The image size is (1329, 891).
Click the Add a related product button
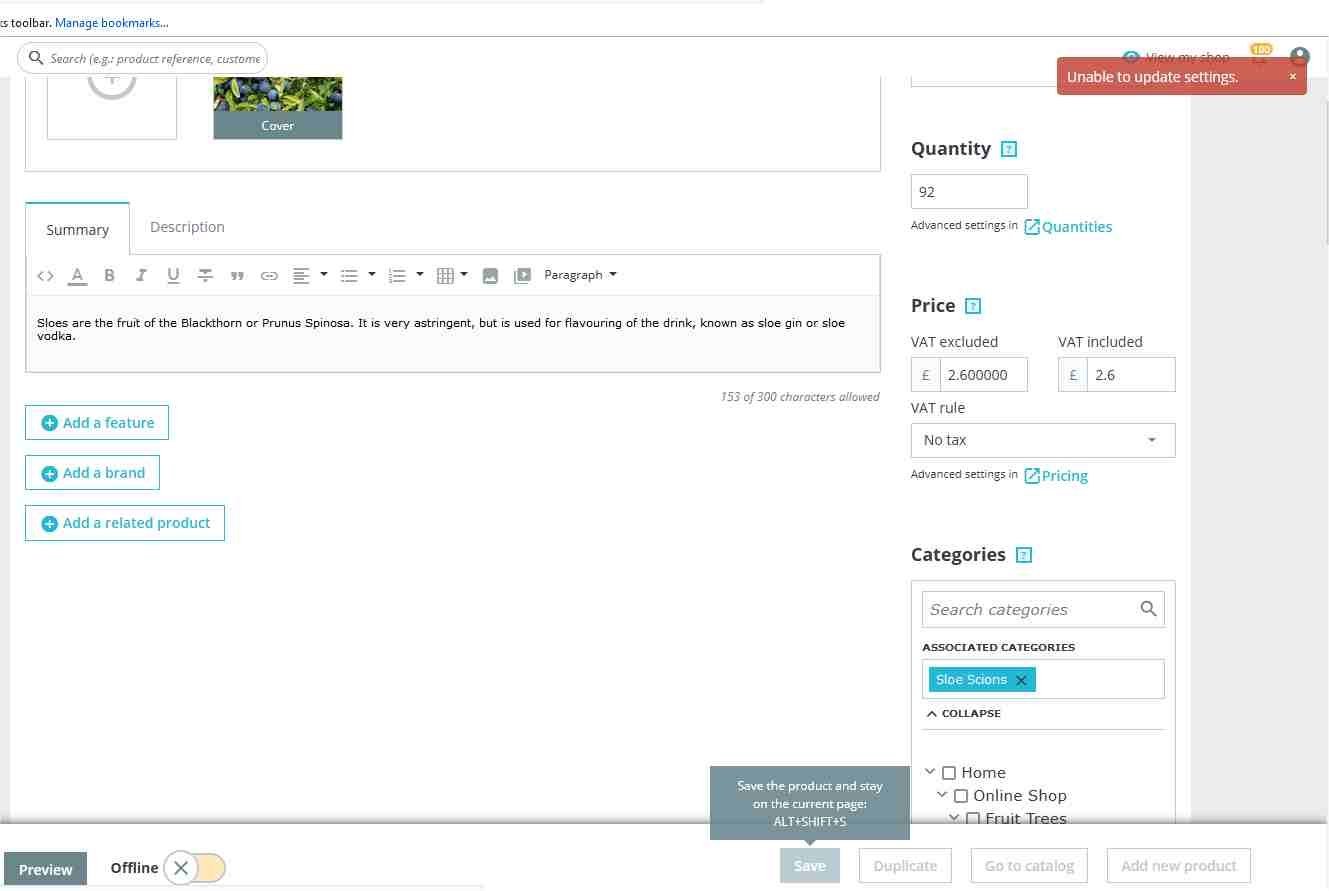pyautogui.click(x=125, y=523)
